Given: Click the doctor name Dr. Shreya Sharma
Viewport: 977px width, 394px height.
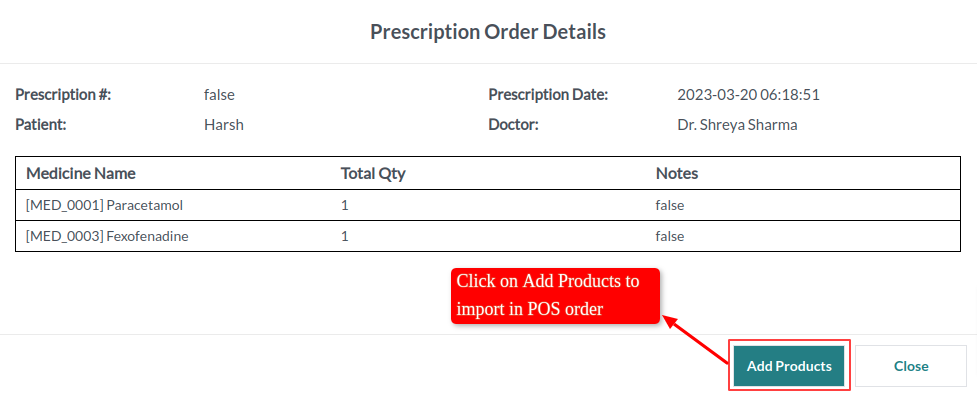Looking at the screenshot, I should pos(737,125).
